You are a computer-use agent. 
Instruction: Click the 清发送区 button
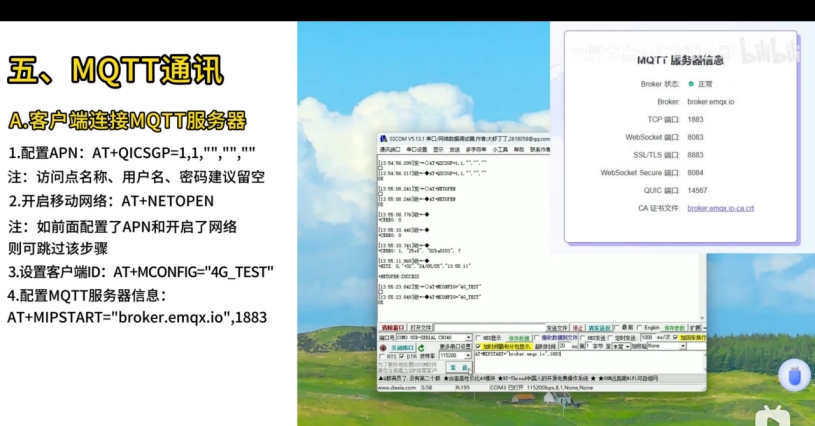599,328
